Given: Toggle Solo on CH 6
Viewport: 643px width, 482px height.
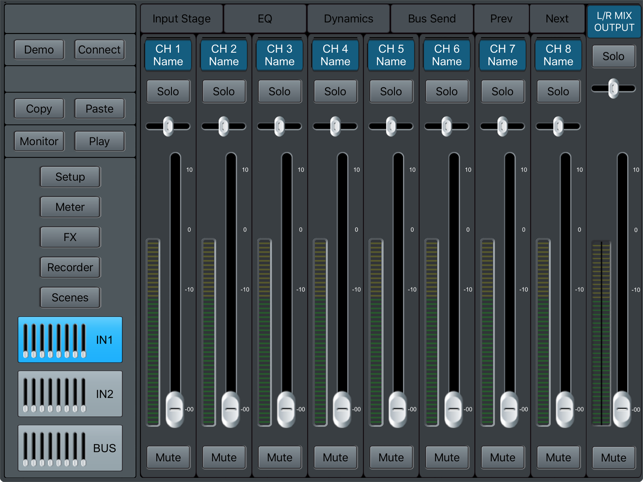Looking at the screenshot, I should [x=447, y=91].
